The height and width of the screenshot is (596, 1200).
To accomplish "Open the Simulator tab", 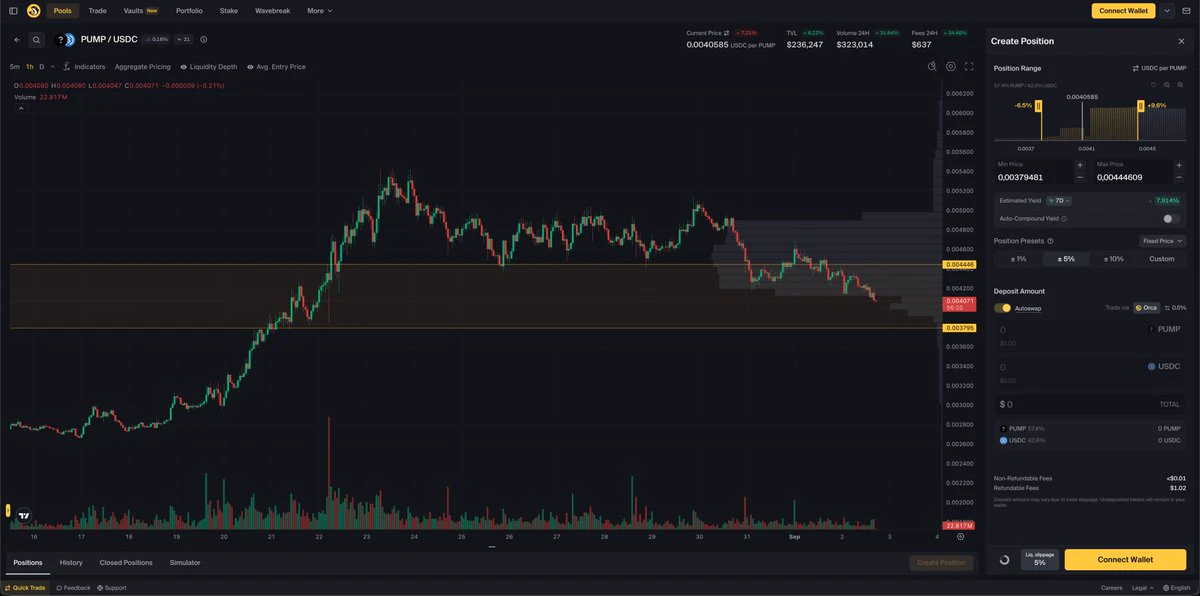I will coord(185,563).
